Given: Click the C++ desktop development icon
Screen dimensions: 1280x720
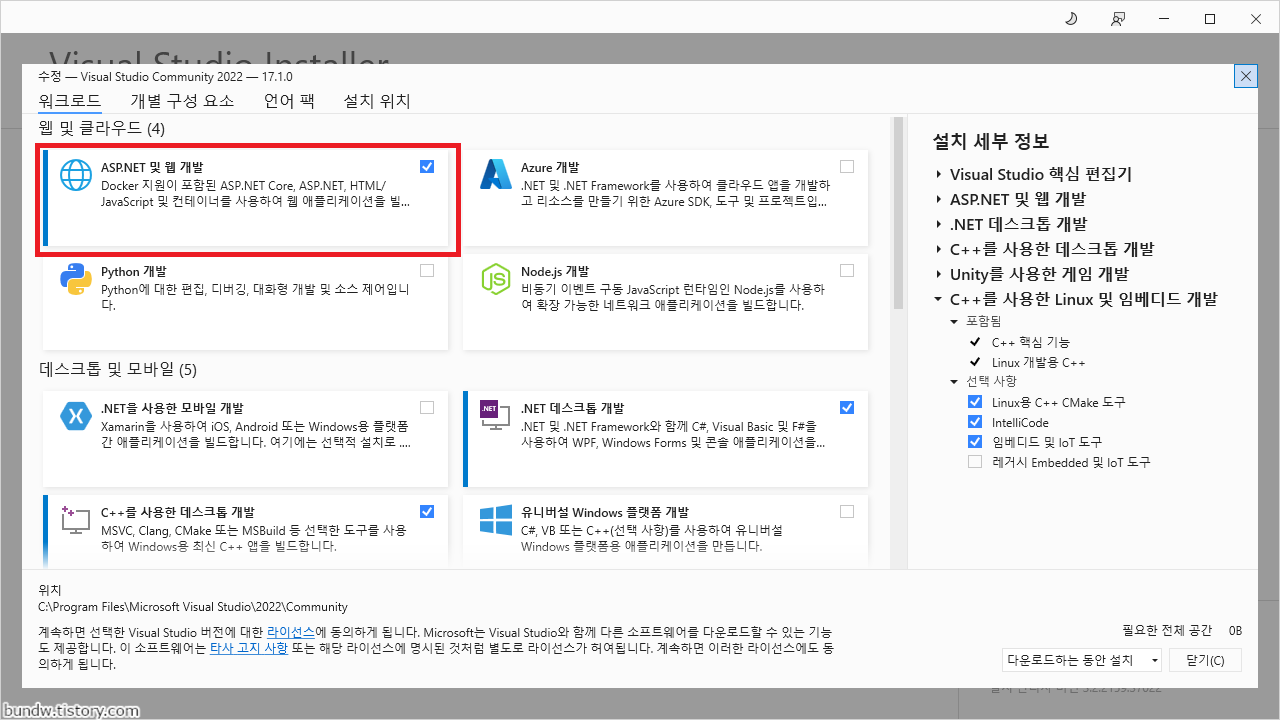Looking at the screenshot, I should coord(76,519).
